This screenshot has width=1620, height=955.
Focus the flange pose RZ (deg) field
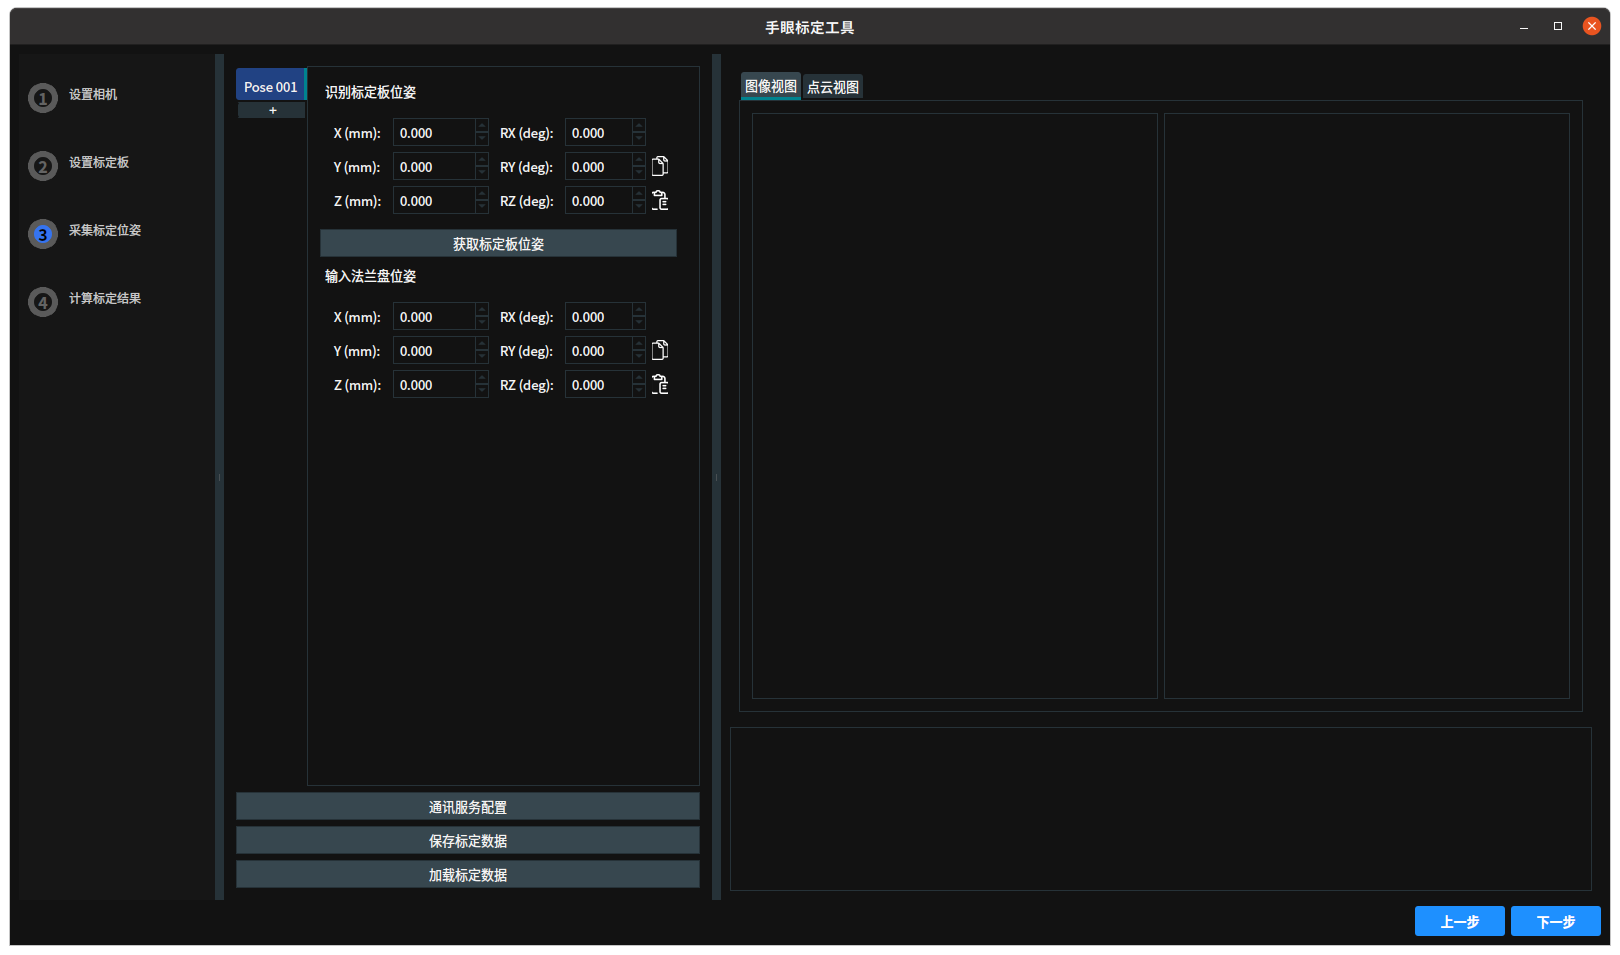tap(598, 385)
